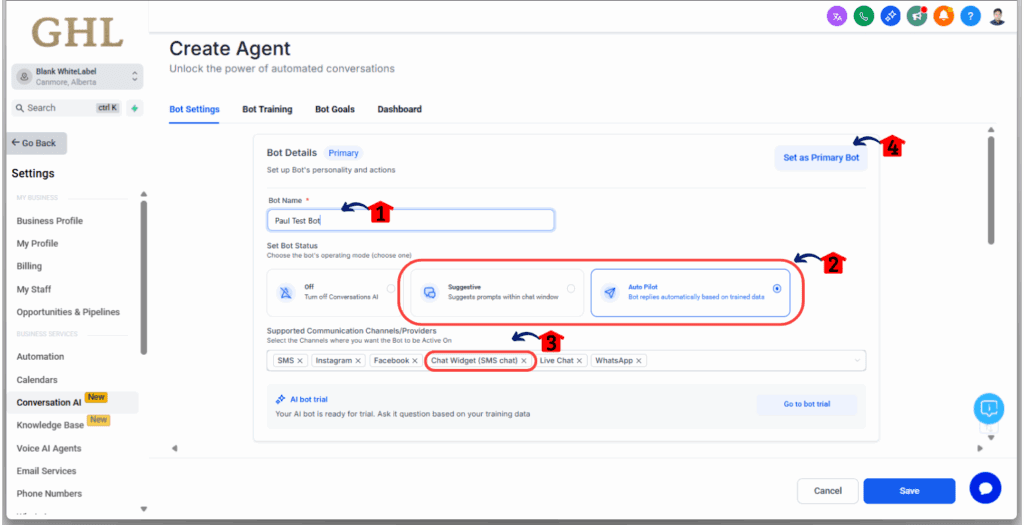Click the sidebar vertical scrollbar thumb
Image resolution: width=1024 pixels, height=525 pixels.
pyautogui.click(x=144, y=278)
